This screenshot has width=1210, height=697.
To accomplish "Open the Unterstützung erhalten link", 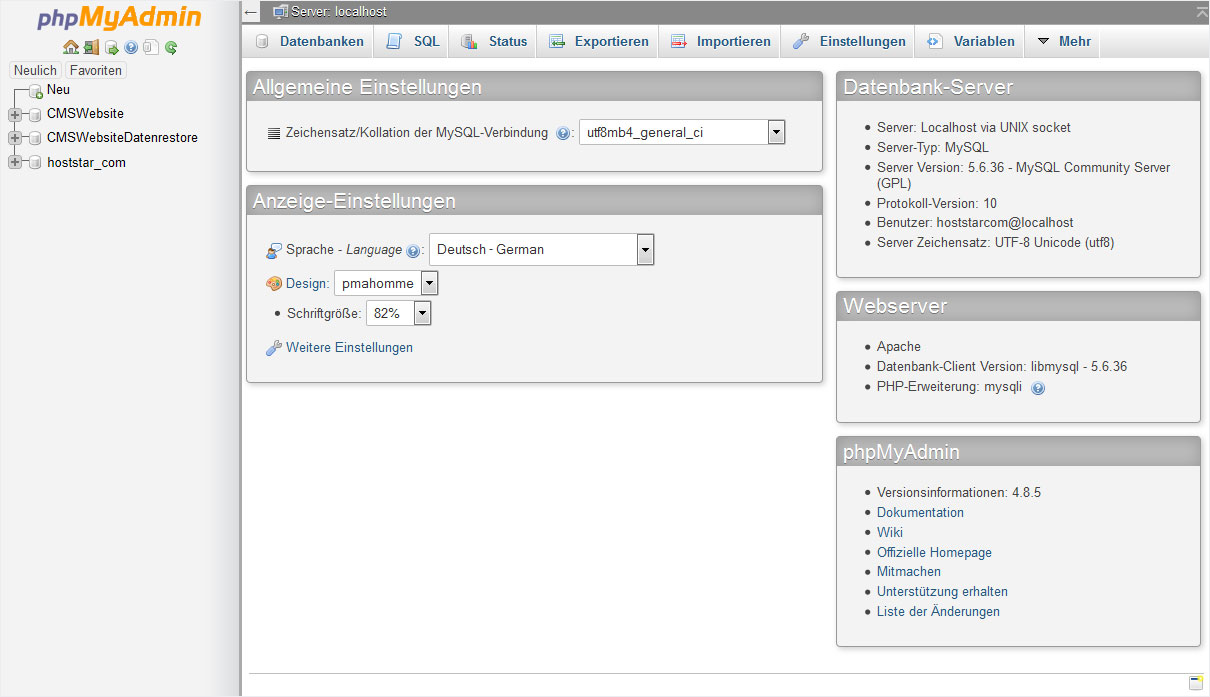I will (x=942, y=592).
